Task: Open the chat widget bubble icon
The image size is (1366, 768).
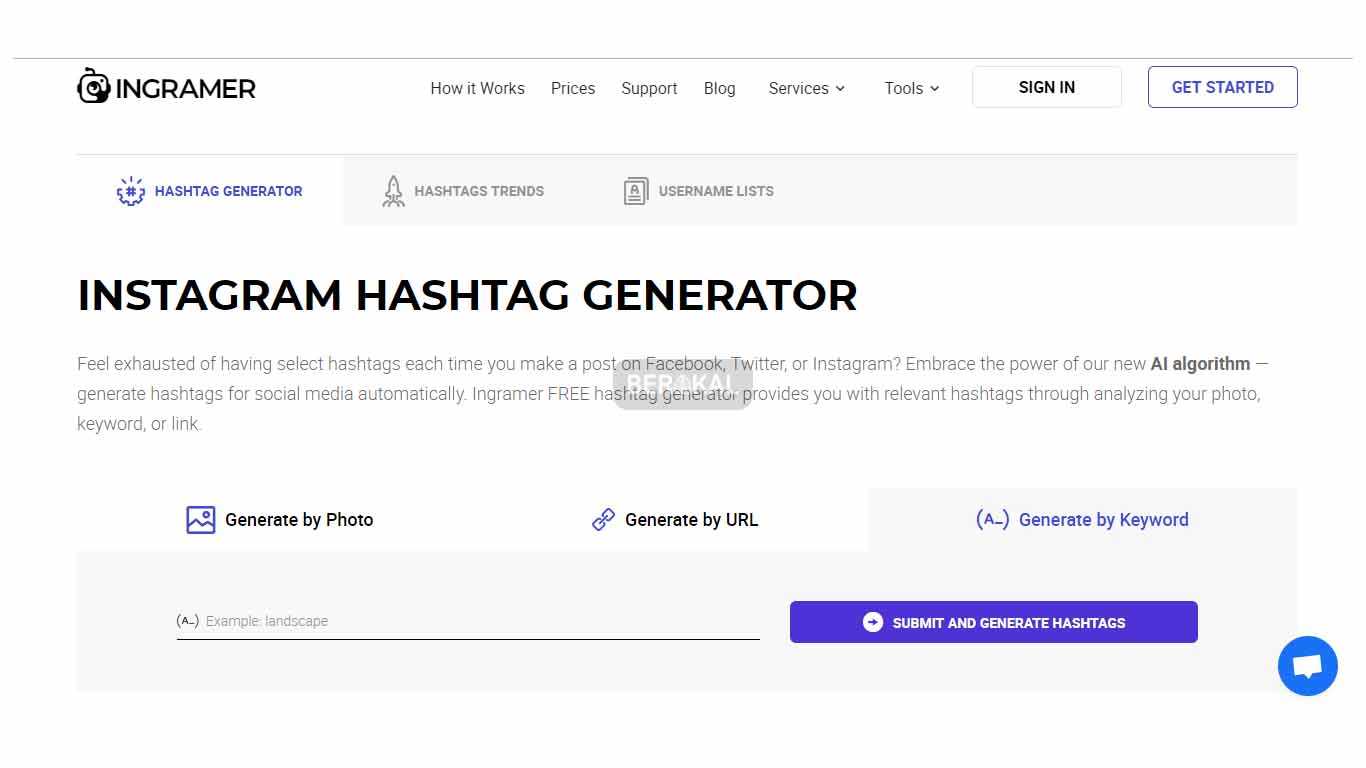Action: point(1307,665)
